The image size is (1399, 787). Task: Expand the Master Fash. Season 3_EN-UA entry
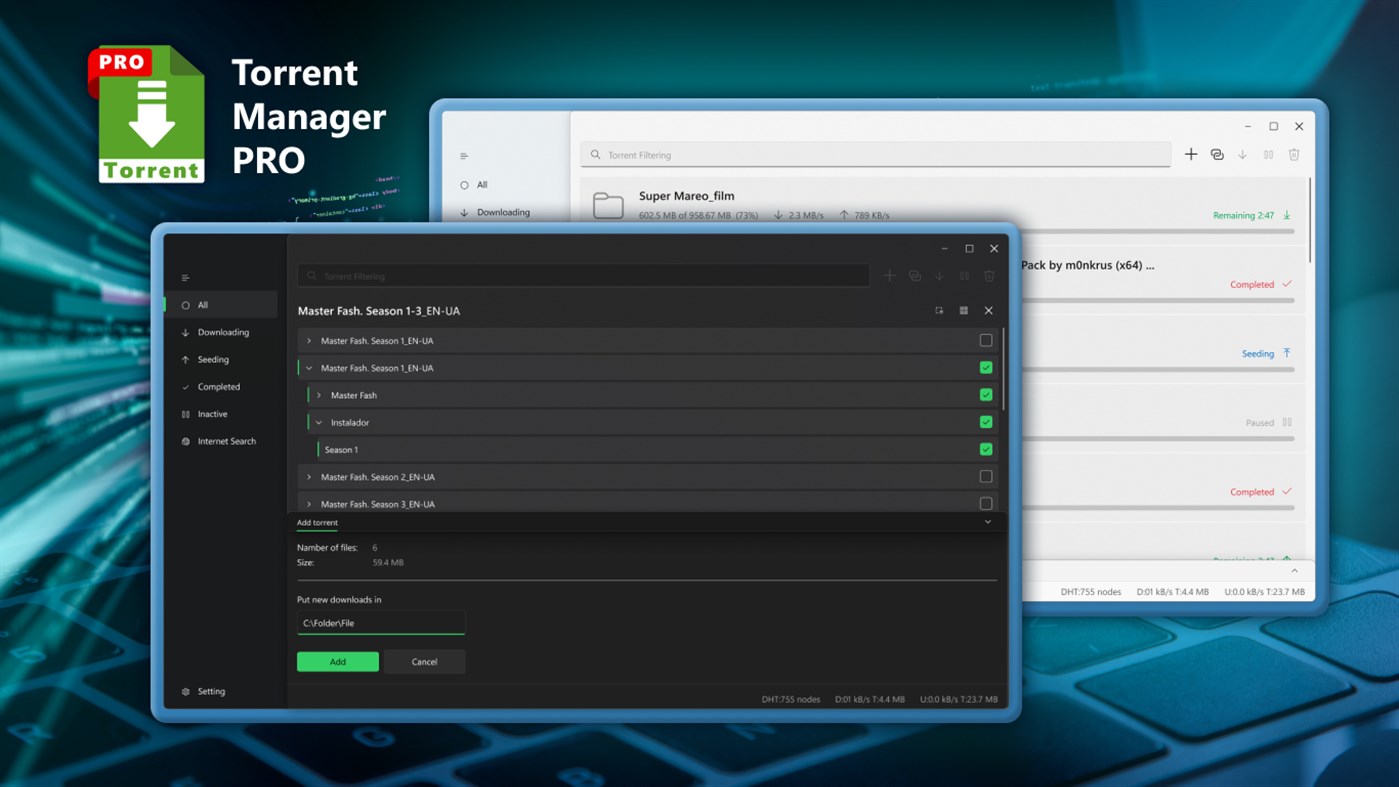pyautogui.click(x=308, y=504)
